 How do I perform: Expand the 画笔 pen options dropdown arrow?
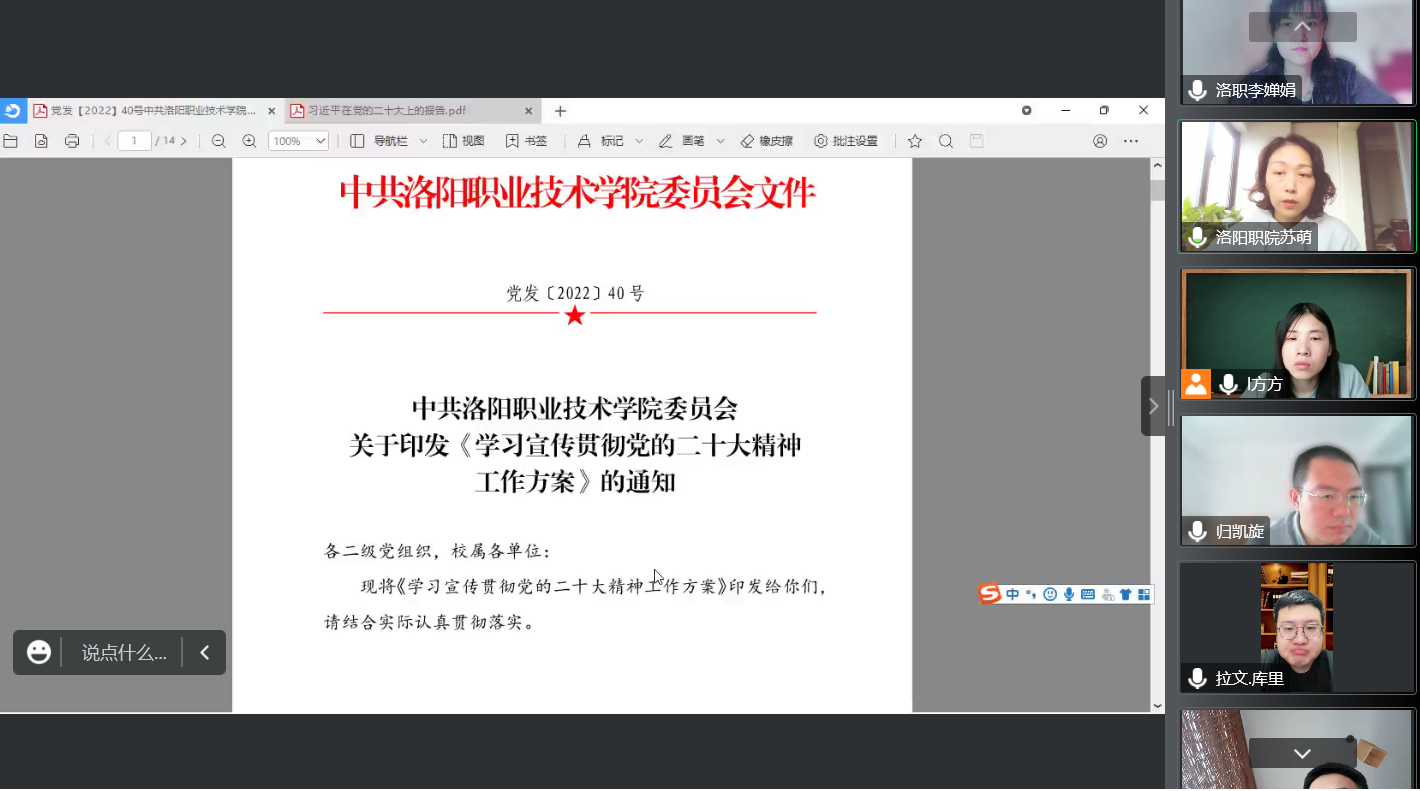[x=720, y=141]
